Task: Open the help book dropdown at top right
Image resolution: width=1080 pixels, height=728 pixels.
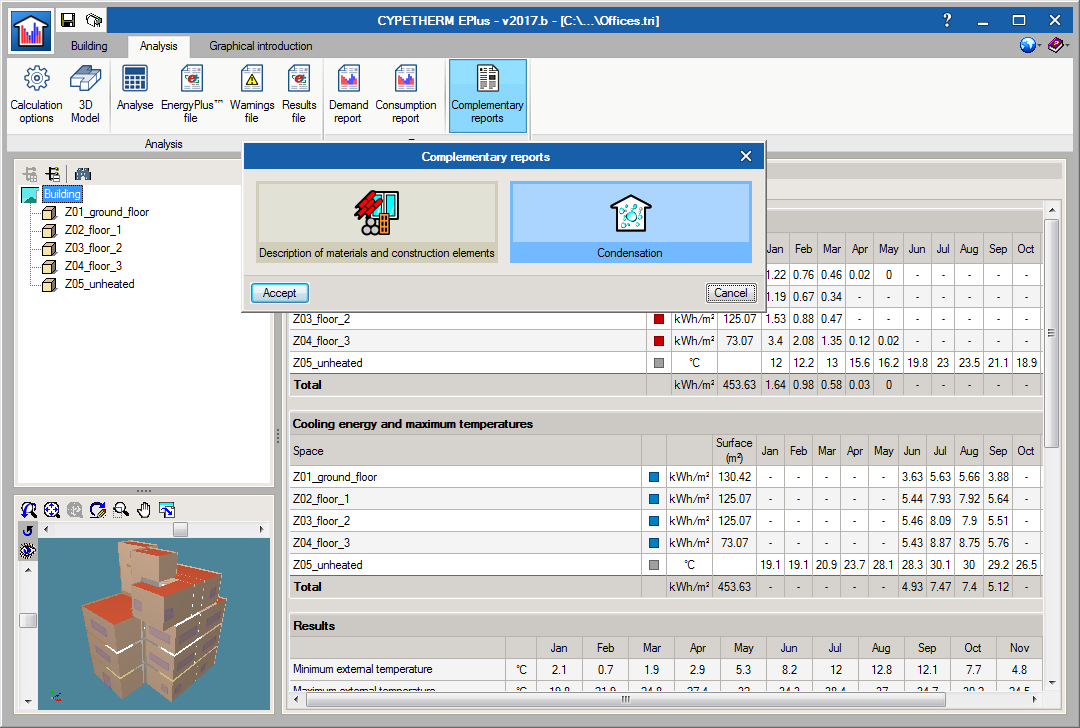Action: pos(1058,46)
